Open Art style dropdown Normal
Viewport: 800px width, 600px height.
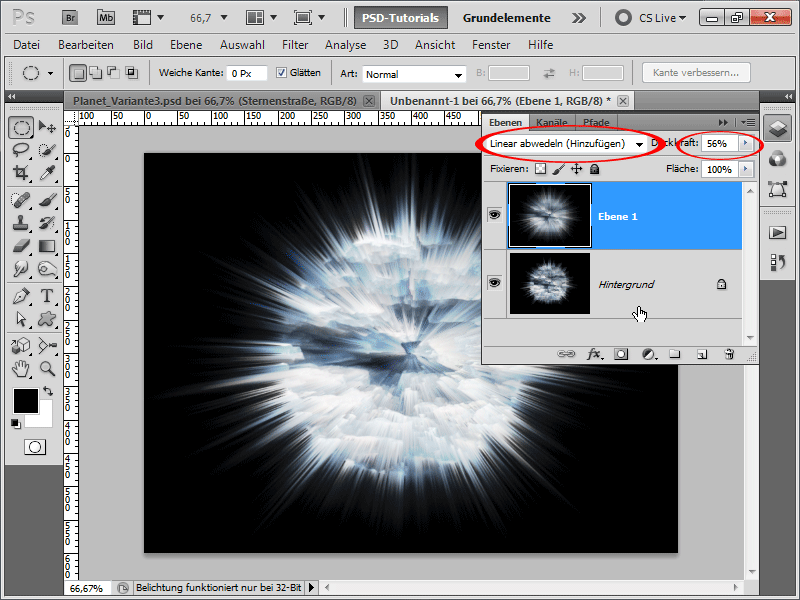(x=414, y=74)
